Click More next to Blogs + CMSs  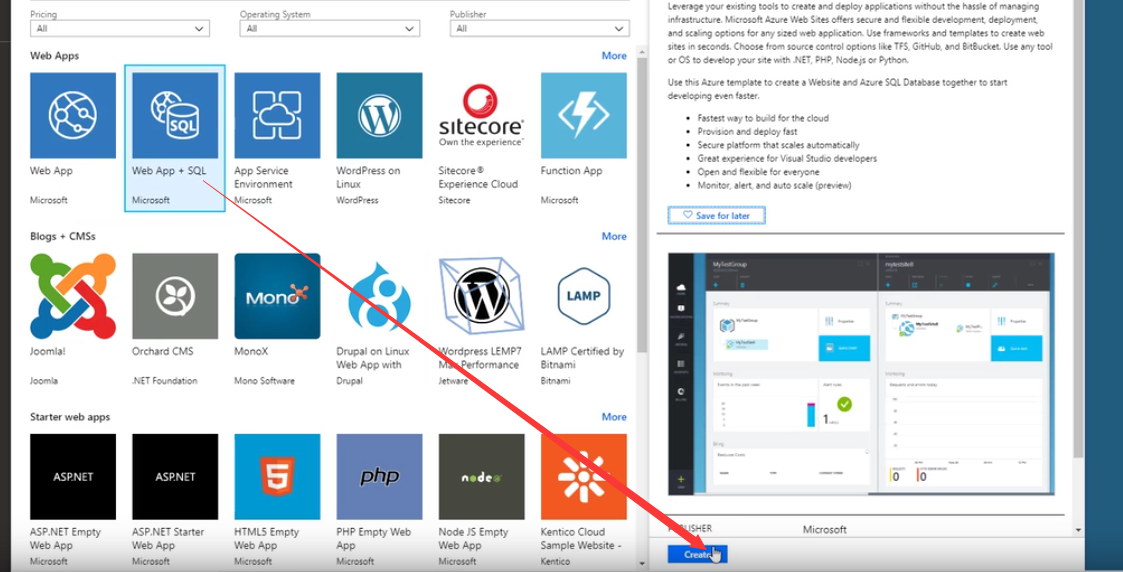[x=614, y=236]
